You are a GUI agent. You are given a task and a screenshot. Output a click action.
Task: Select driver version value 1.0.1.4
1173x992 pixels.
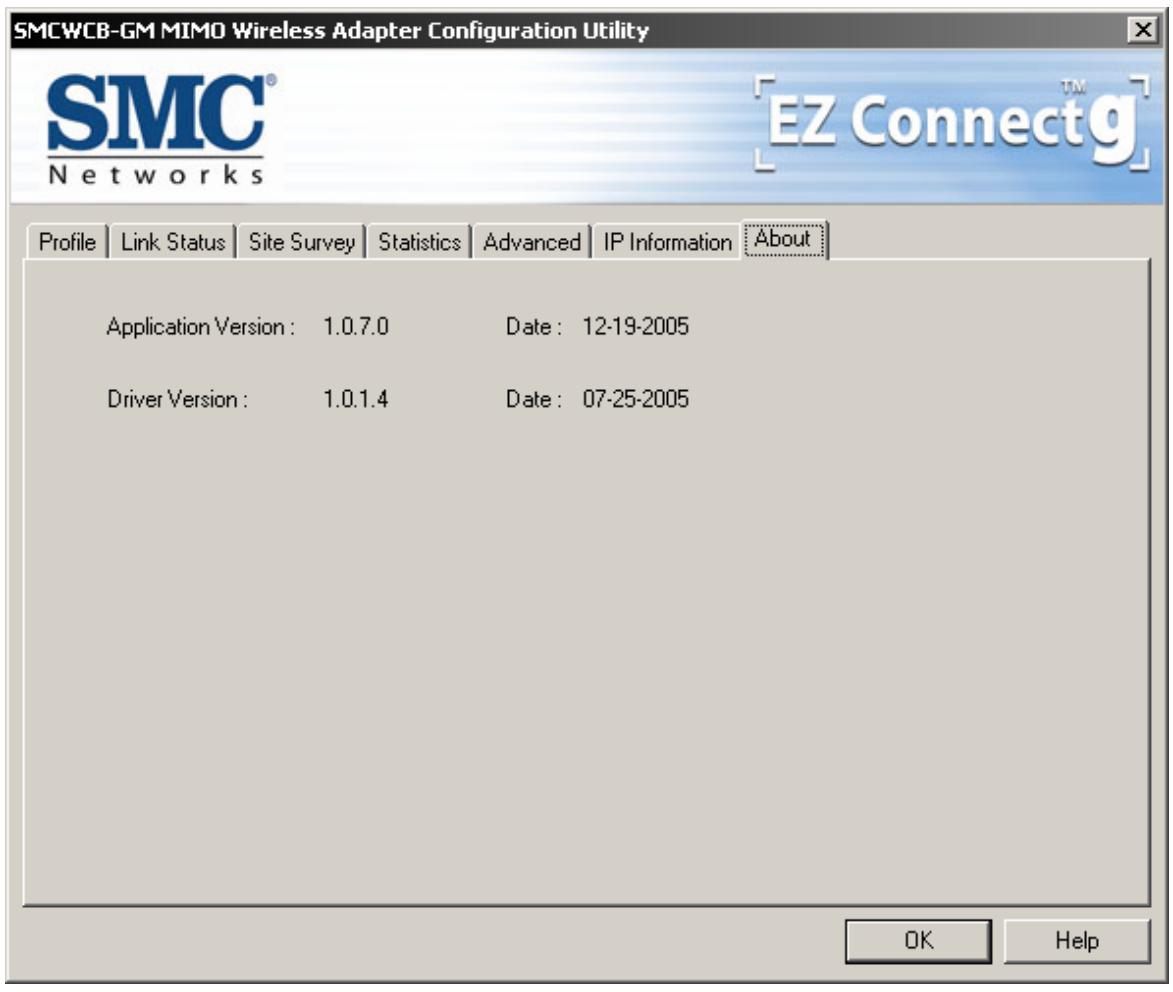tap(356, 399)
